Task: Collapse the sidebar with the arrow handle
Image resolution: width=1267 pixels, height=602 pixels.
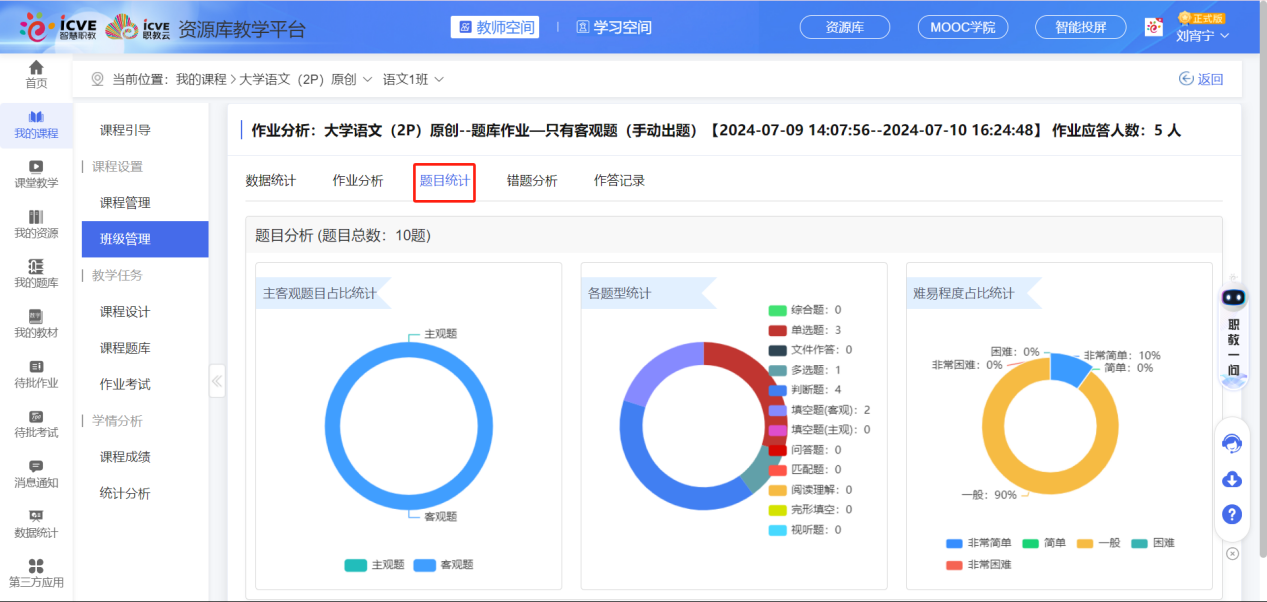Action: (x=216, y=380)
